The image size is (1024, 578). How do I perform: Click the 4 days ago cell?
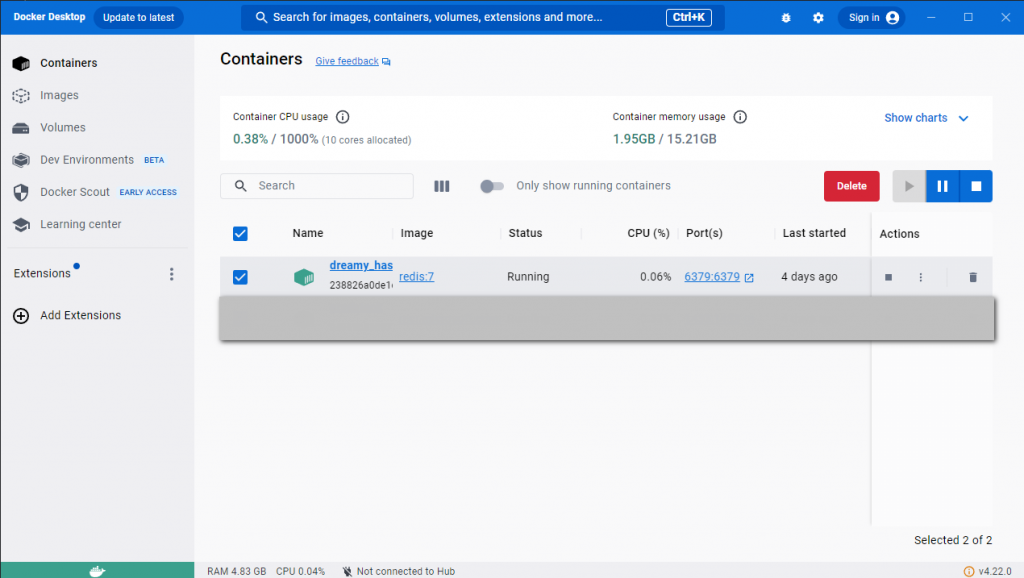tap(809, 277)
